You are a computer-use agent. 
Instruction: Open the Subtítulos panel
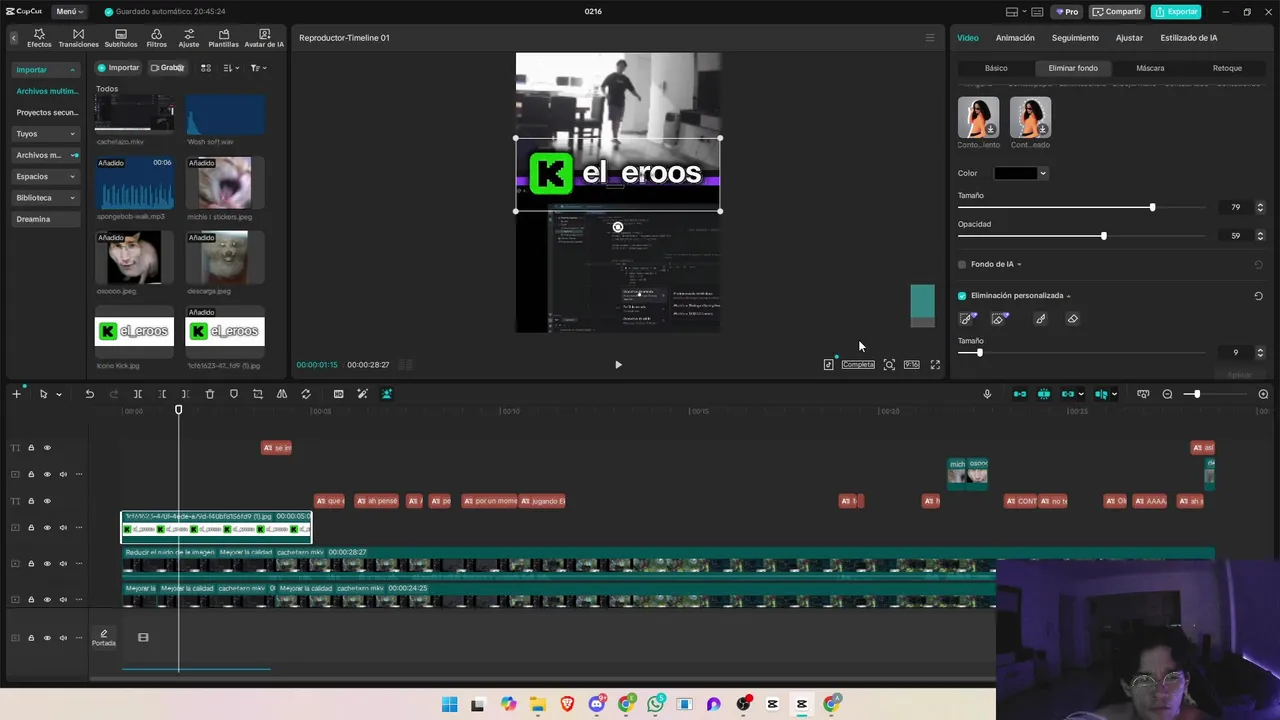[121, 38]
